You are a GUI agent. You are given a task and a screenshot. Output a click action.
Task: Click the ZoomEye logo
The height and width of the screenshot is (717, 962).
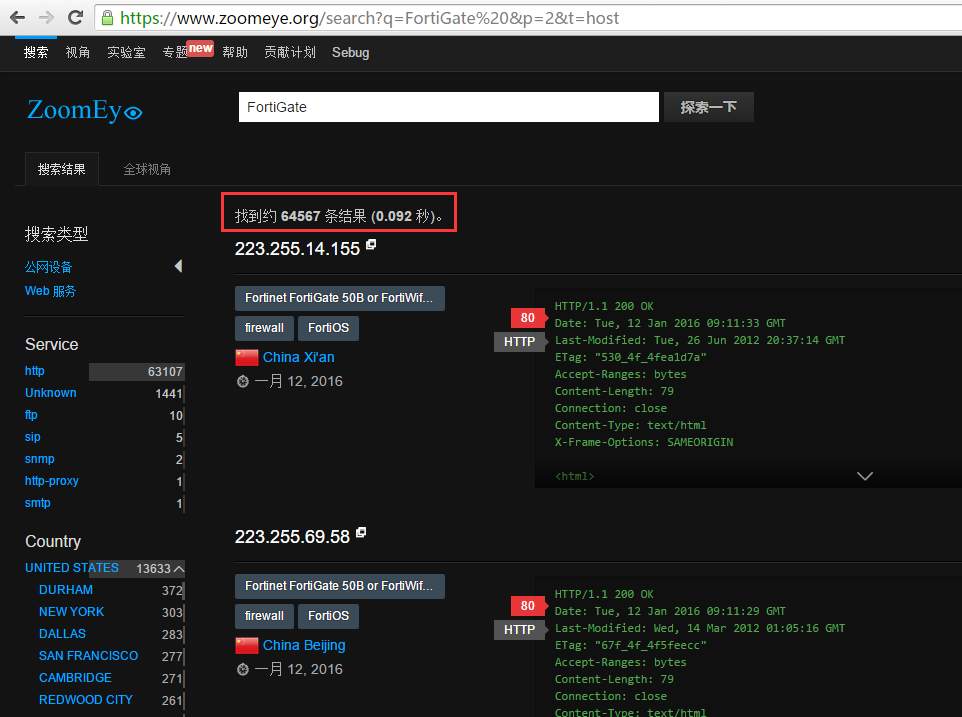(x=84, y=110)
